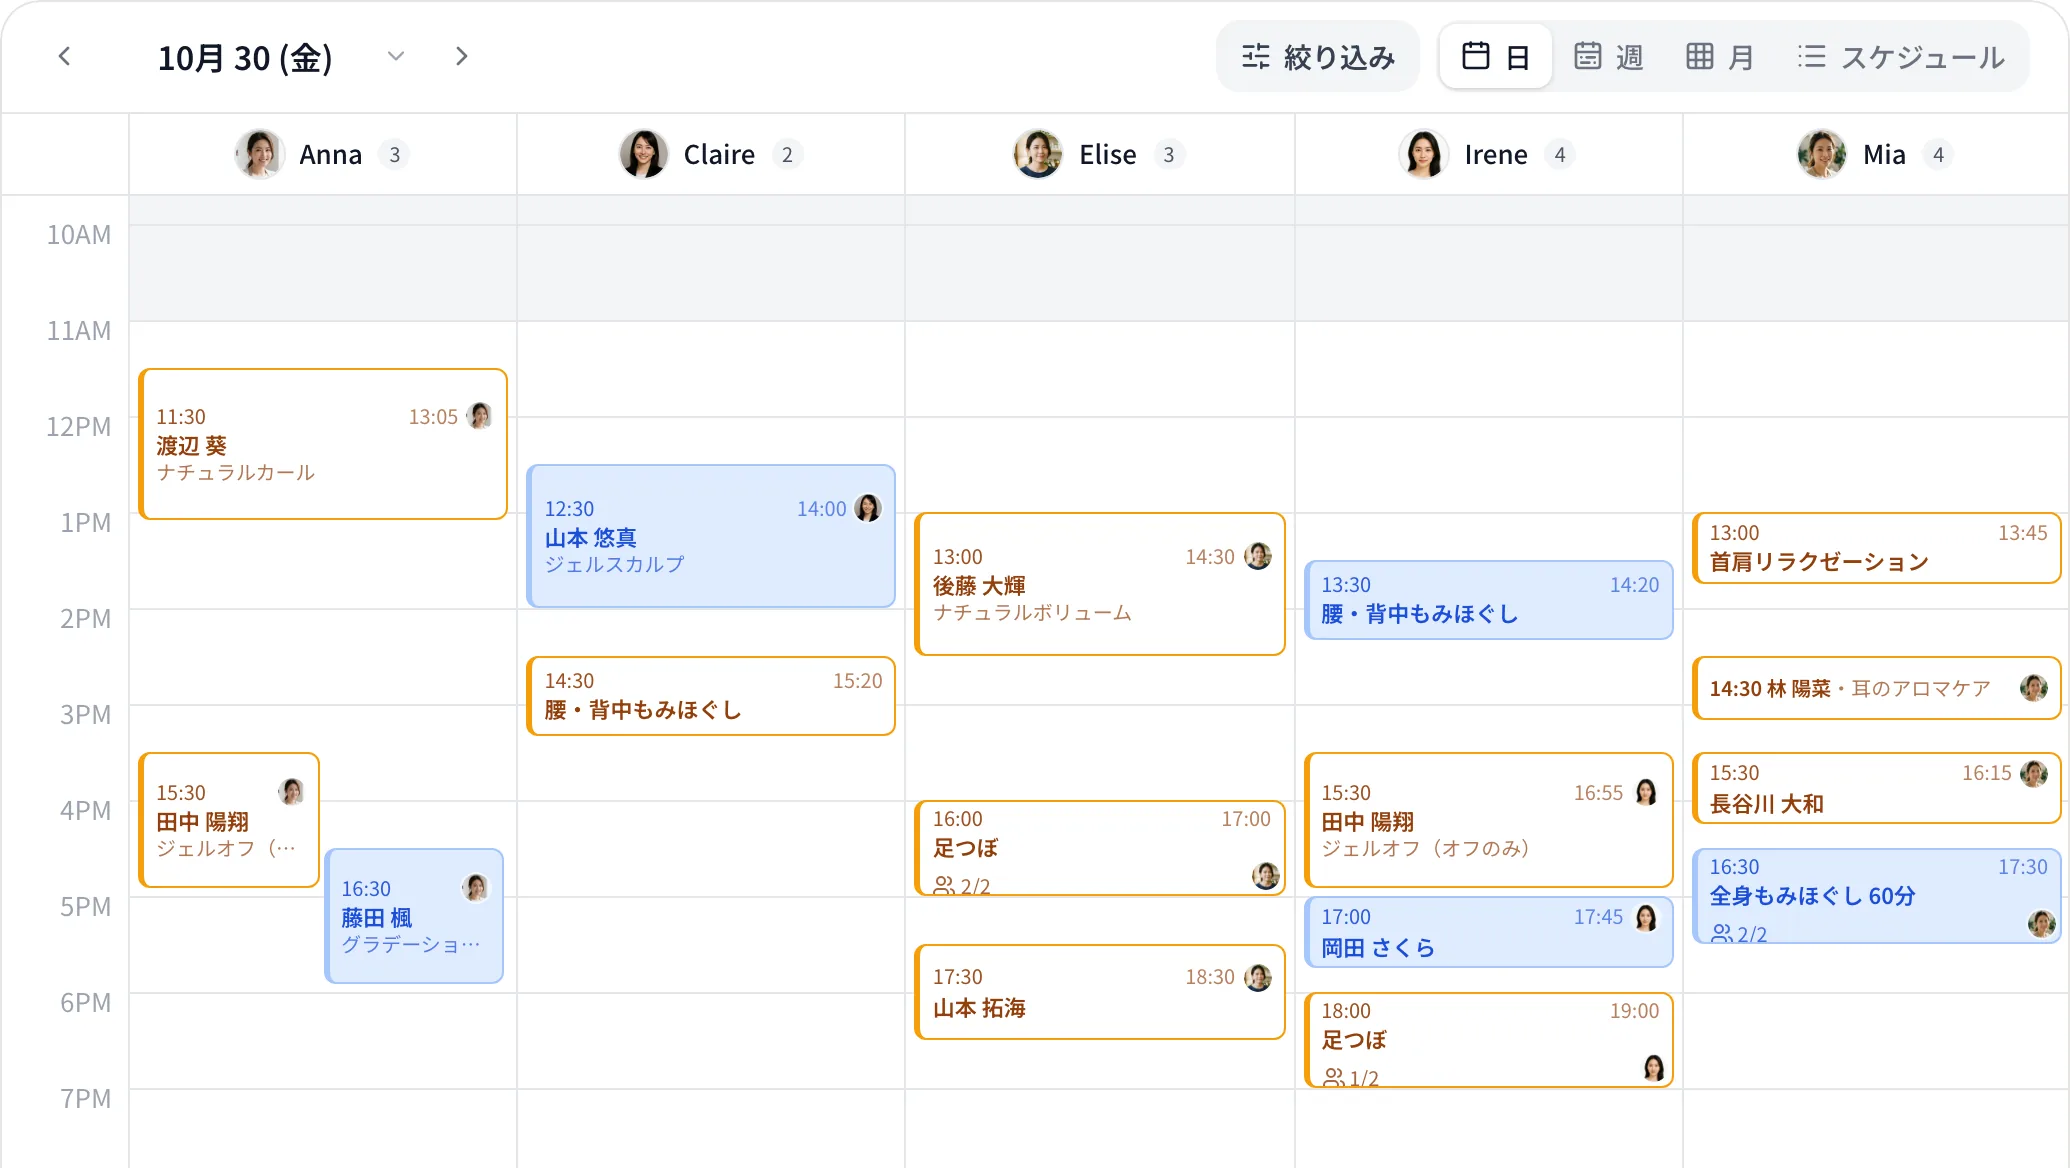The image size is (2070, 1168).
Task: Go to the next day with right arrow
Action: [x=461, y=57]
